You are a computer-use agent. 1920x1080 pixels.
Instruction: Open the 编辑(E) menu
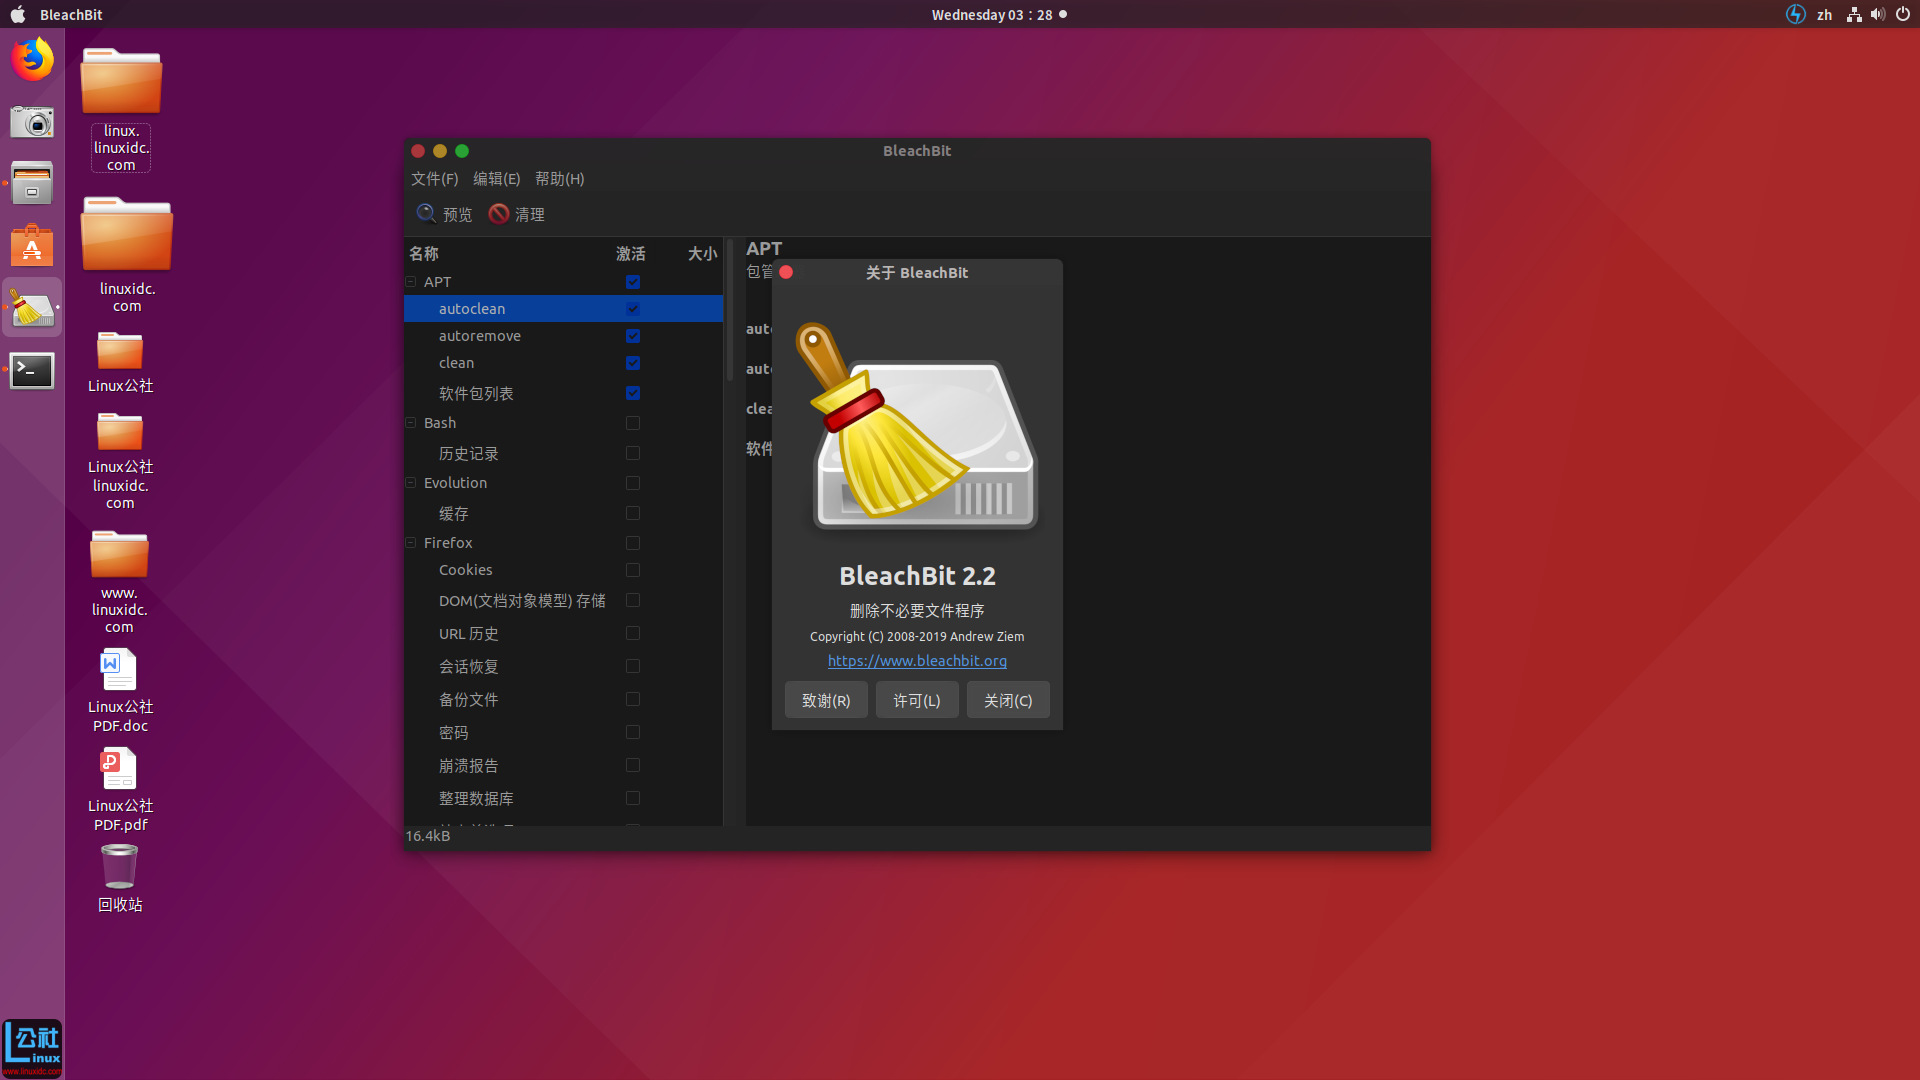click(497, 178)
